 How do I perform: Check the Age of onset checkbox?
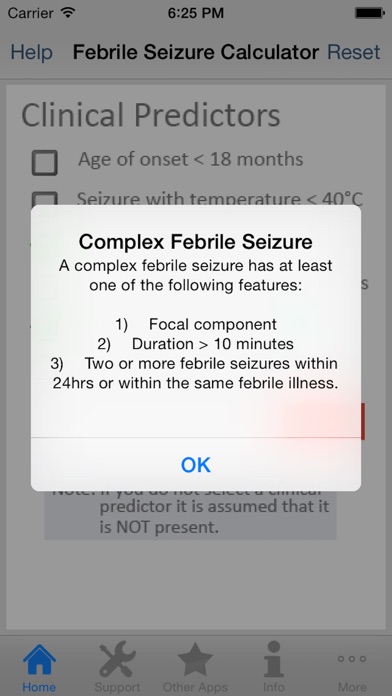tap(44, 162)
